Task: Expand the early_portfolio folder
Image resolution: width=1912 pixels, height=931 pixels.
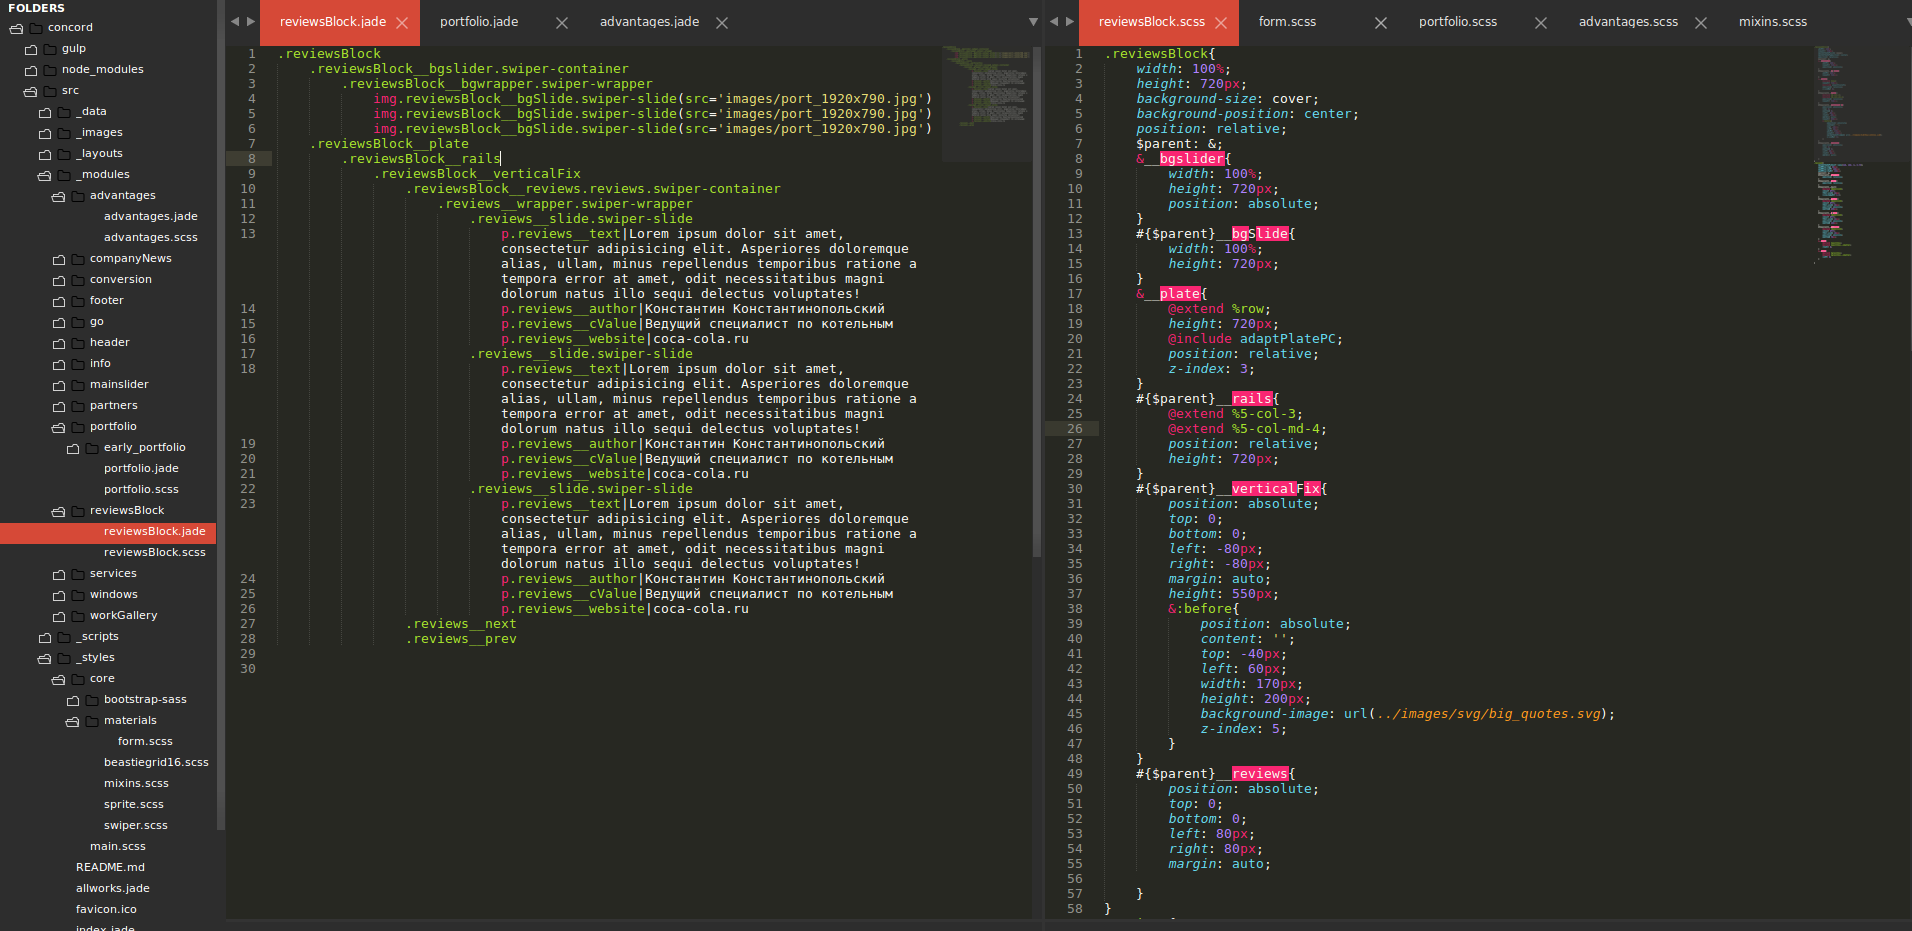Action: (x=72, y=448)
